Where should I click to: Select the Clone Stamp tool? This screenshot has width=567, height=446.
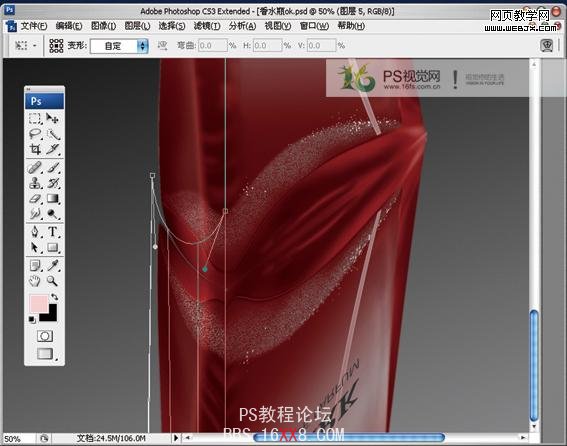coord(35,183)
